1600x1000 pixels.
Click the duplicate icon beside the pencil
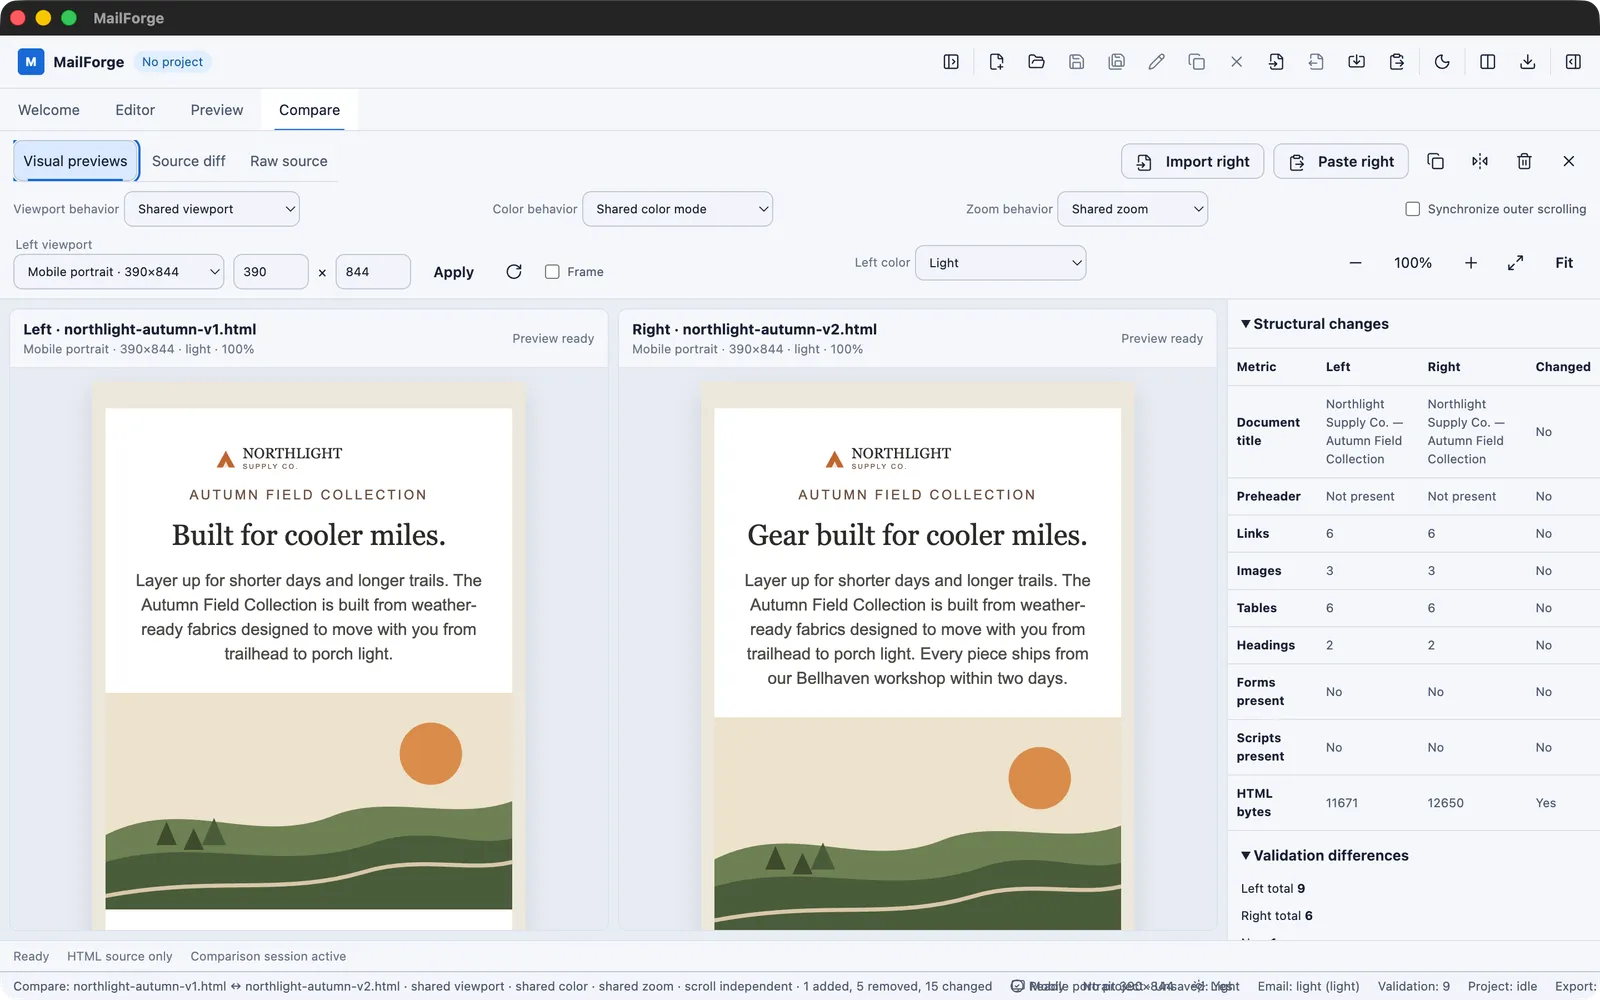point(1196,62)
